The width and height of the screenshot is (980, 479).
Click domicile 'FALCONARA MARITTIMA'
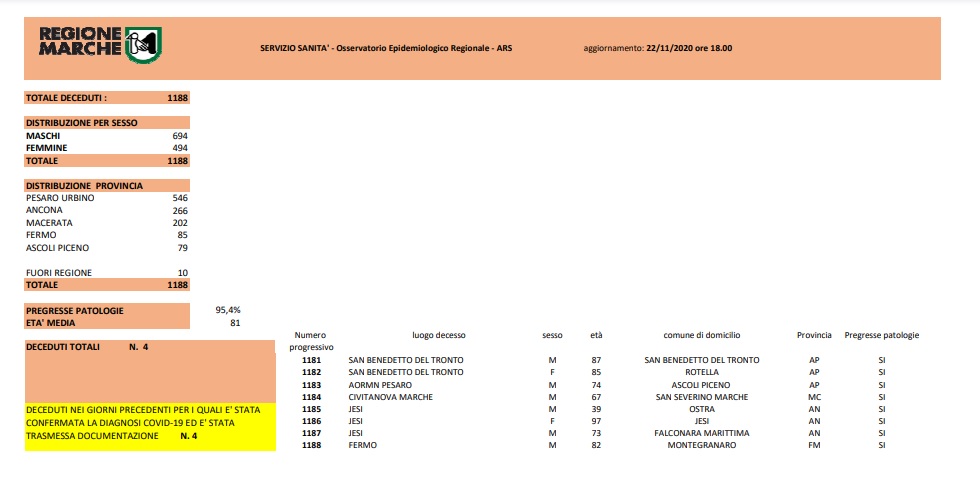click(x=702, y=433)
